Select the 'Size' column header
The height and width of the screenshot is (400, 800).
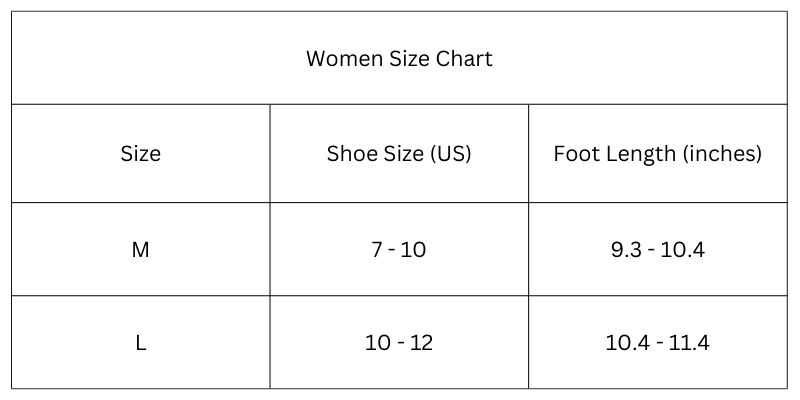(x=140, y=154)
